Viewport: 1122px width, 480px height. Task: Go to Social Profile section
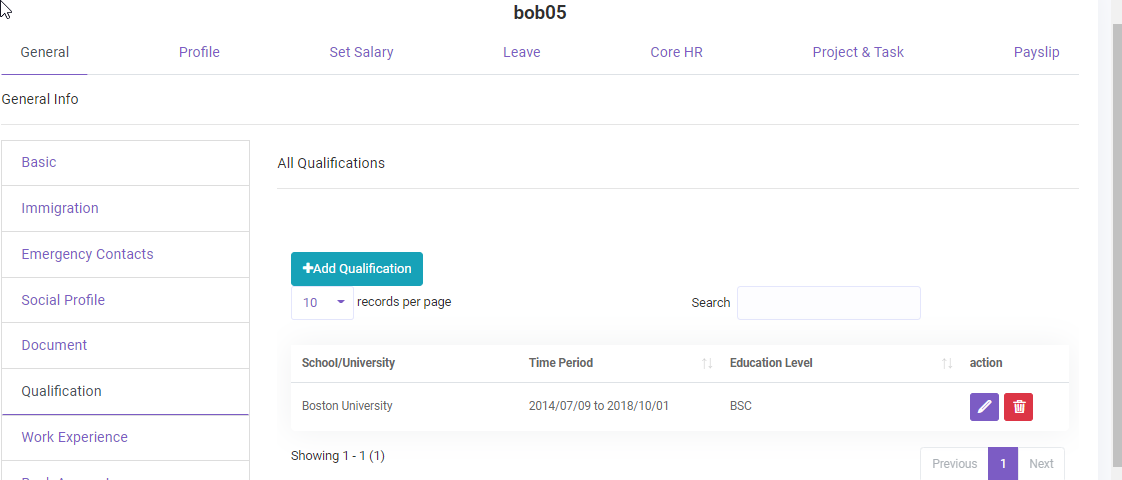(63, 300)
